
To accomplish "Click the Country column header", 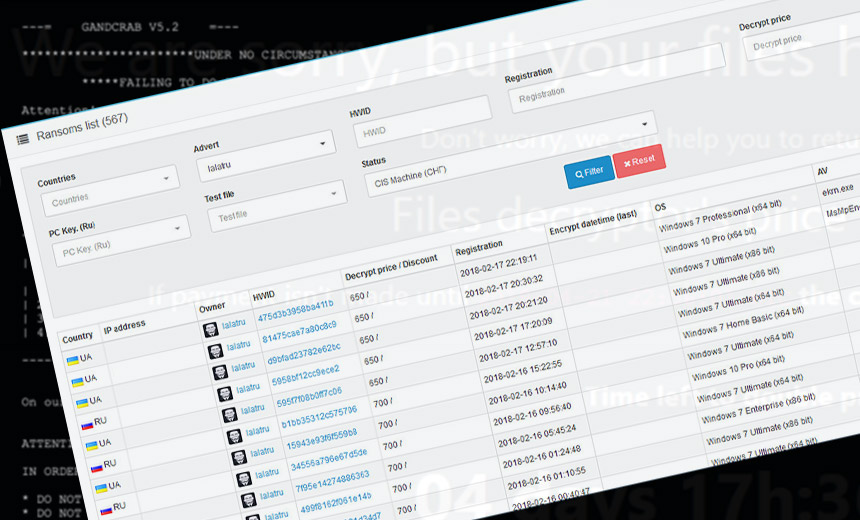I will pos(77,337).
